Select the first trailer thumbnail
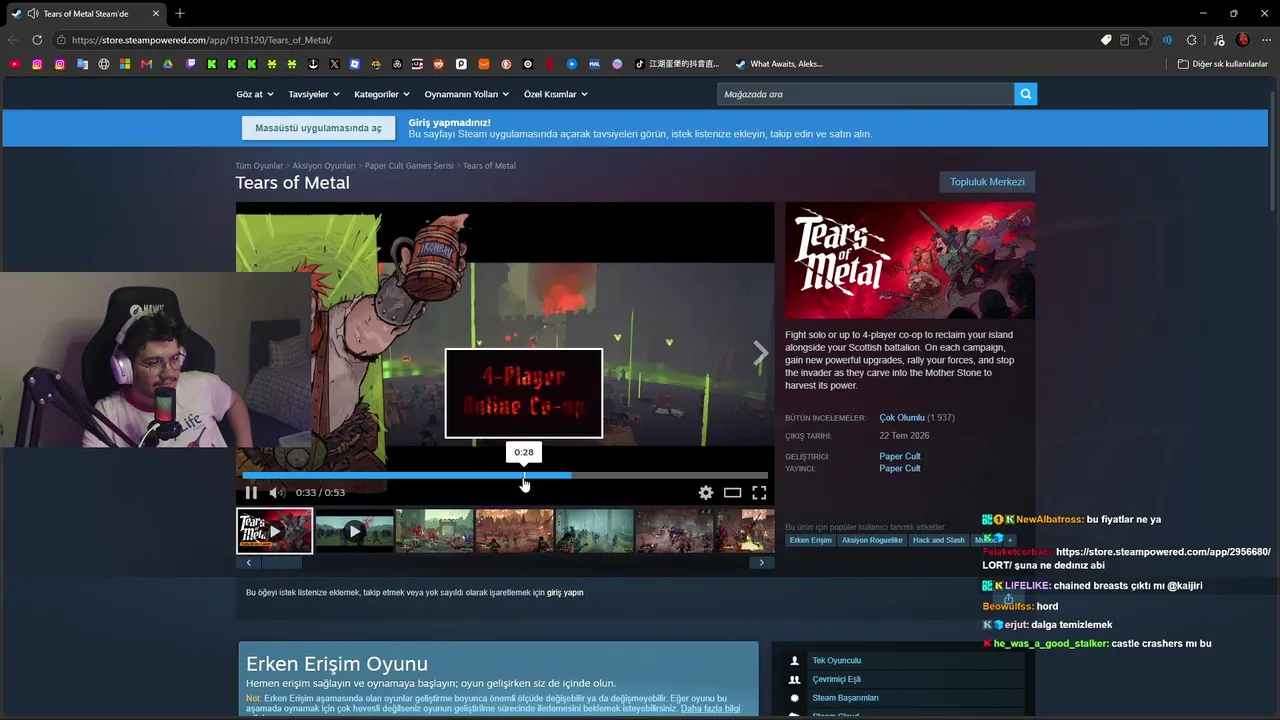This screenshot has height=720, width=1280. 274,531
